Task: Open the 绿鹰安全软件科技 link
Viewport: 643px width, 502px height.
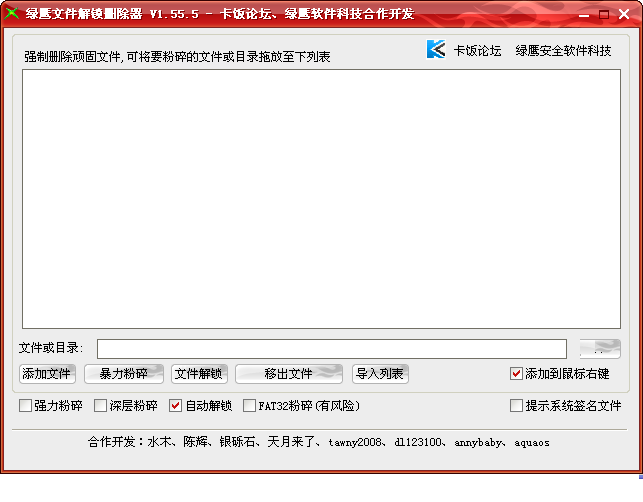Action: tap(563, 50)
